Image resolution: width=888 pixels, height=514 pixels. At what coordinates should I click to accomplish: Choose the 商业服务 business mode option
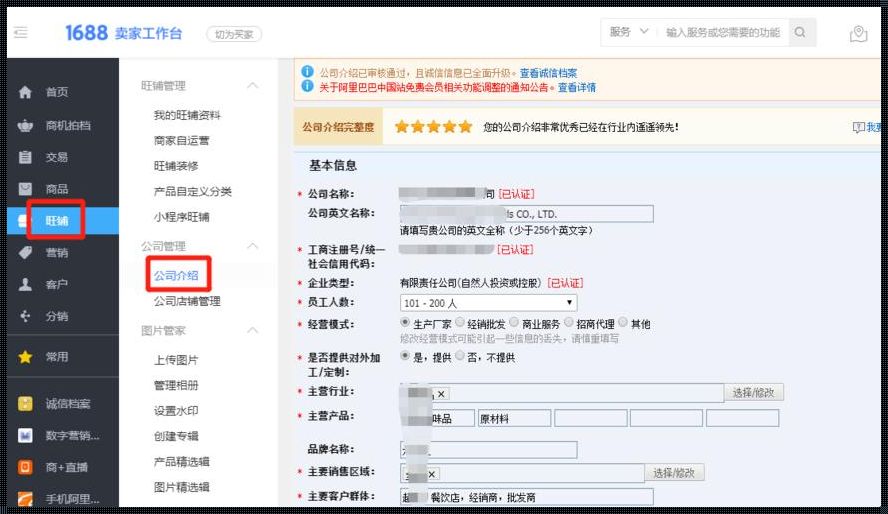[514, 323]
